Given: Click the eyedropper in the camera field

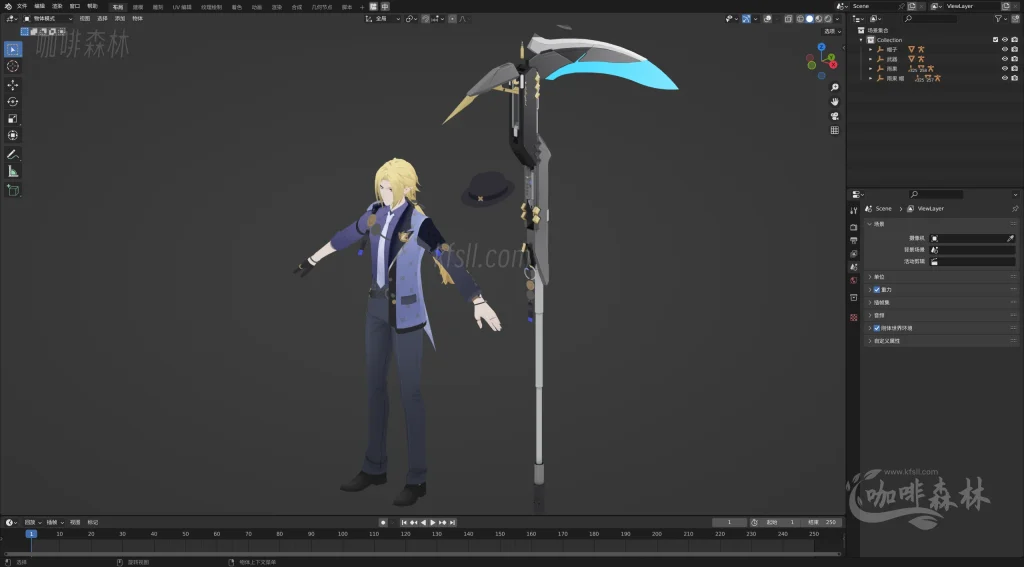Looking at the screenshot, I should pyautogui.click(x=1010, y=238).
